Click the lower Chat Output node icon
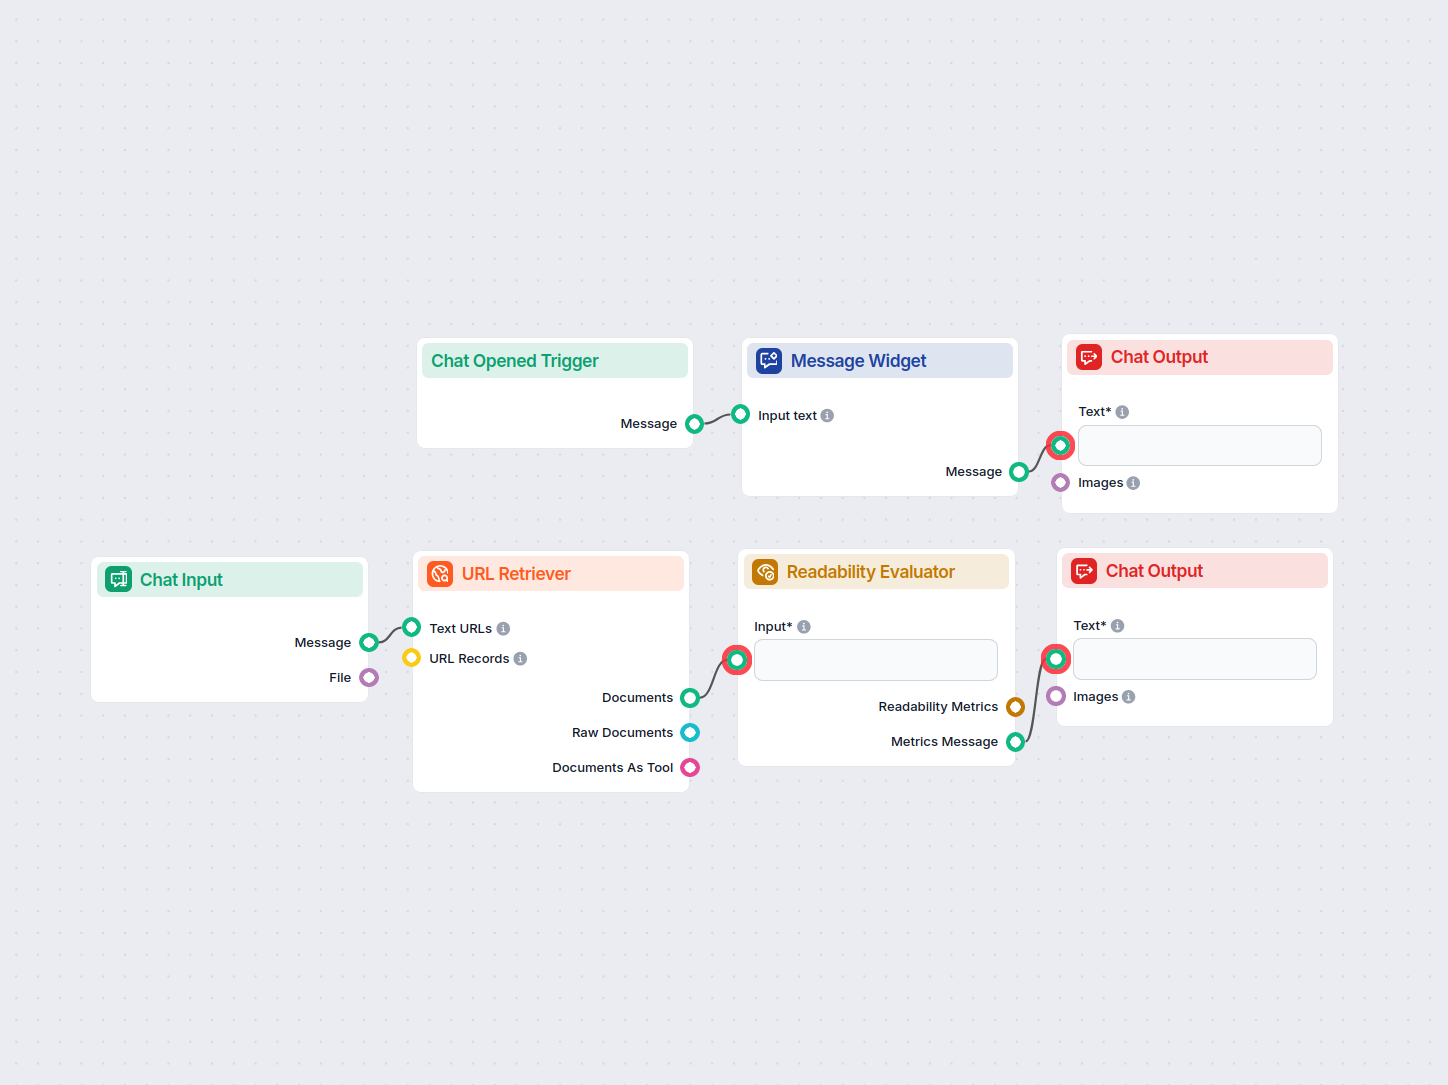Image resolution: width=1448 pixels, height=1085 pixels. coord(1083,570)
